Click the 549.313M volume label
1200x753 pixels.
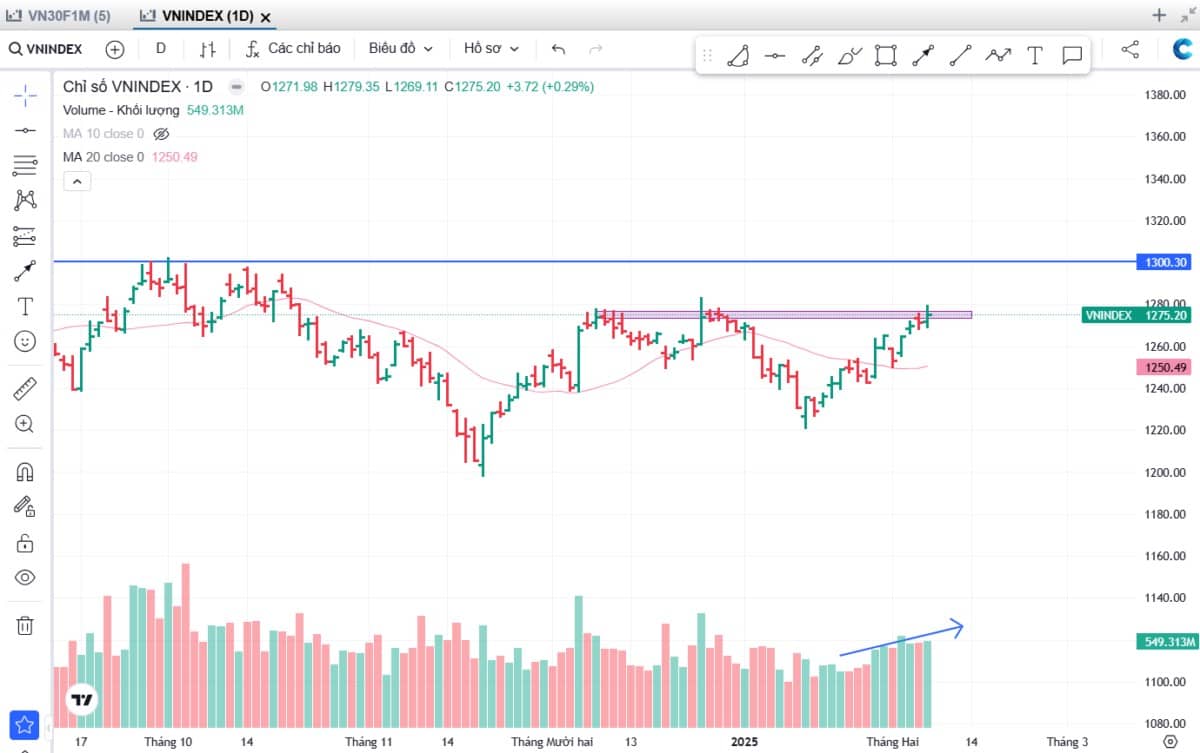coord(1165,641)
